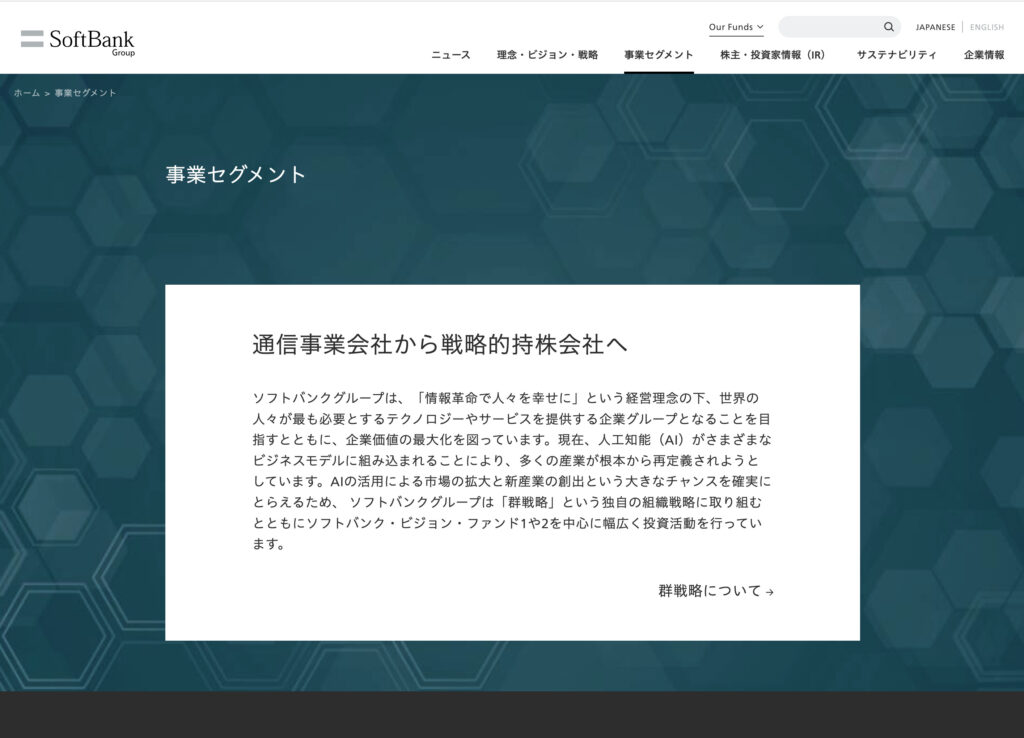The image size is (1024, 738).
Task: Click the 事業セグメント page title
Action: coord(236,174)
